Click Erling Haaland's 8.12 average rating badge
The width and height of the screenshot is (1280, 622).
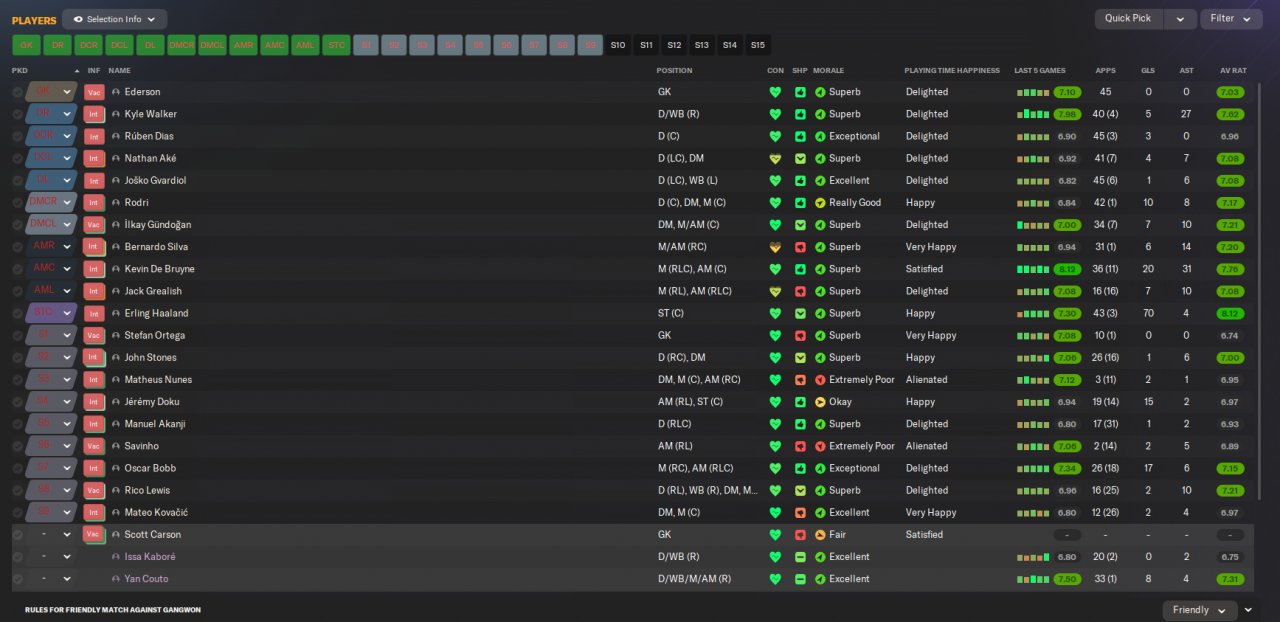[1231, 313]
